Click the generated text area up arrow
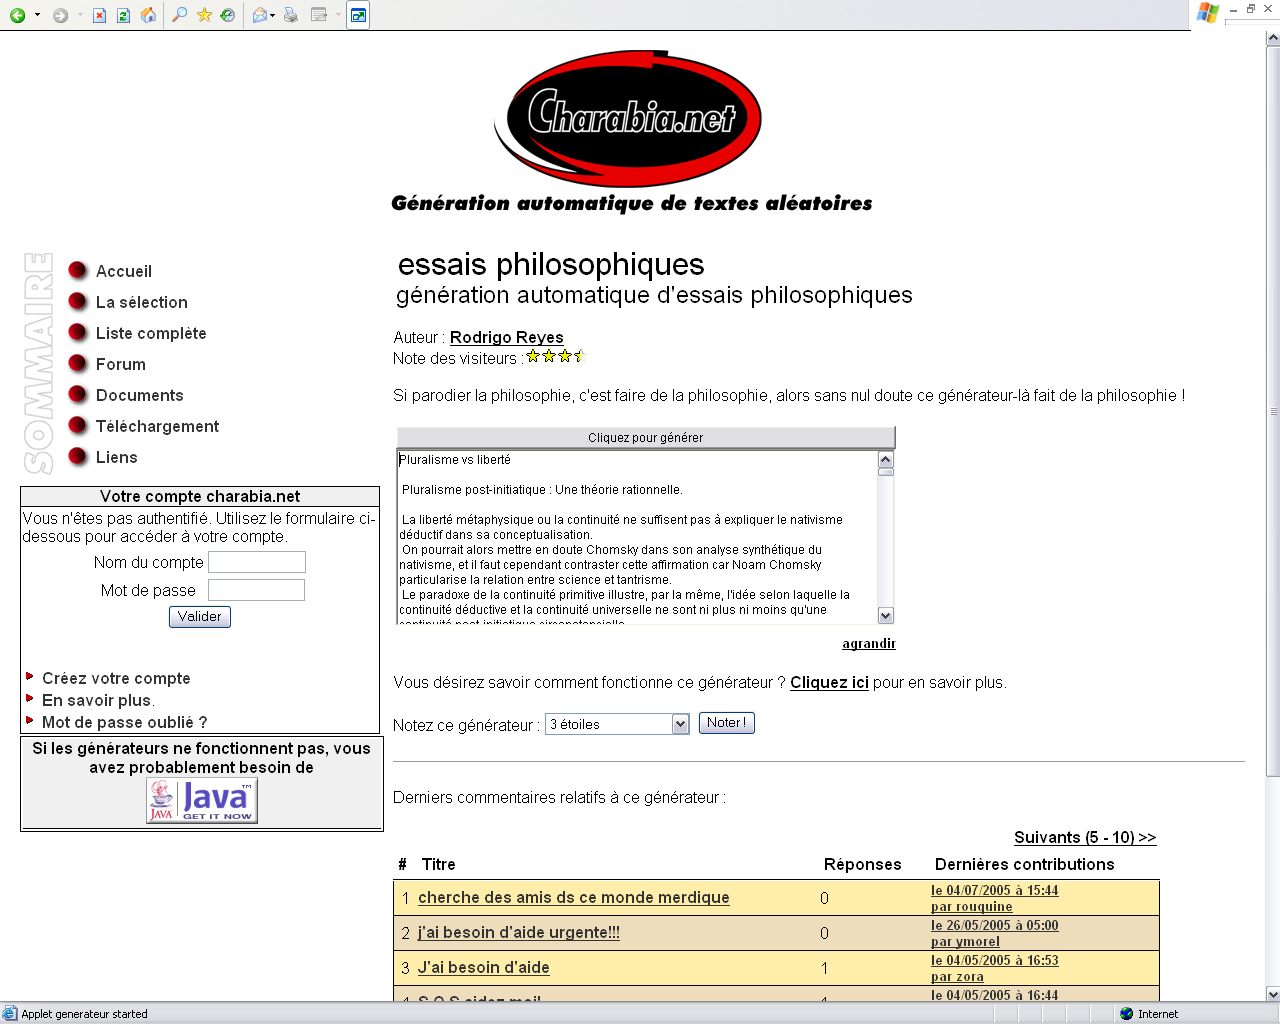The width and height of the screenshot is (1280, 1024). 886,459
